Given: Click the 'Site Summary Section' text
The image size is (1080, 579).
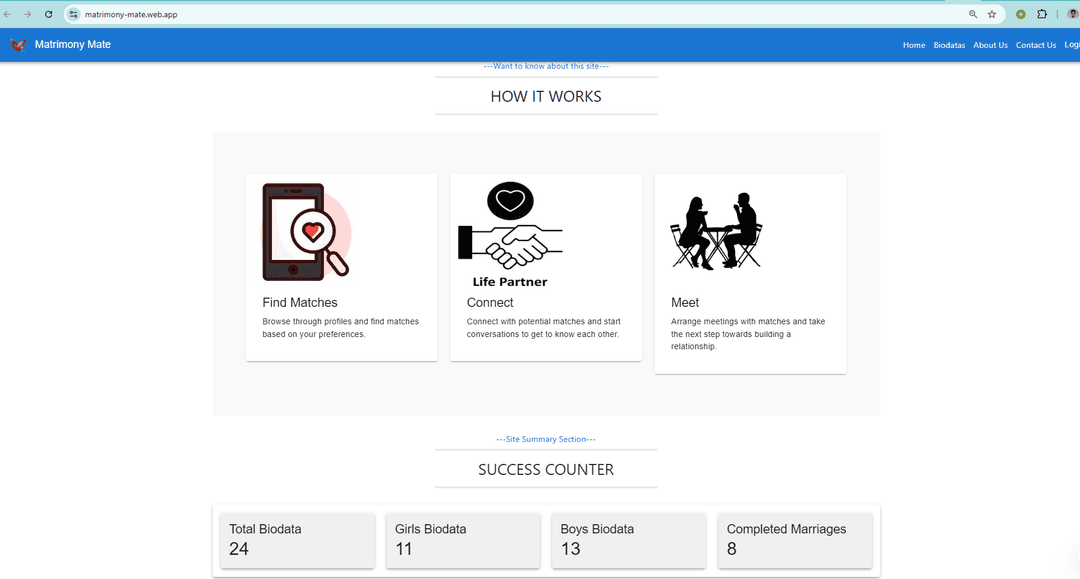Looking at the screenshot, I should [546, 439].
